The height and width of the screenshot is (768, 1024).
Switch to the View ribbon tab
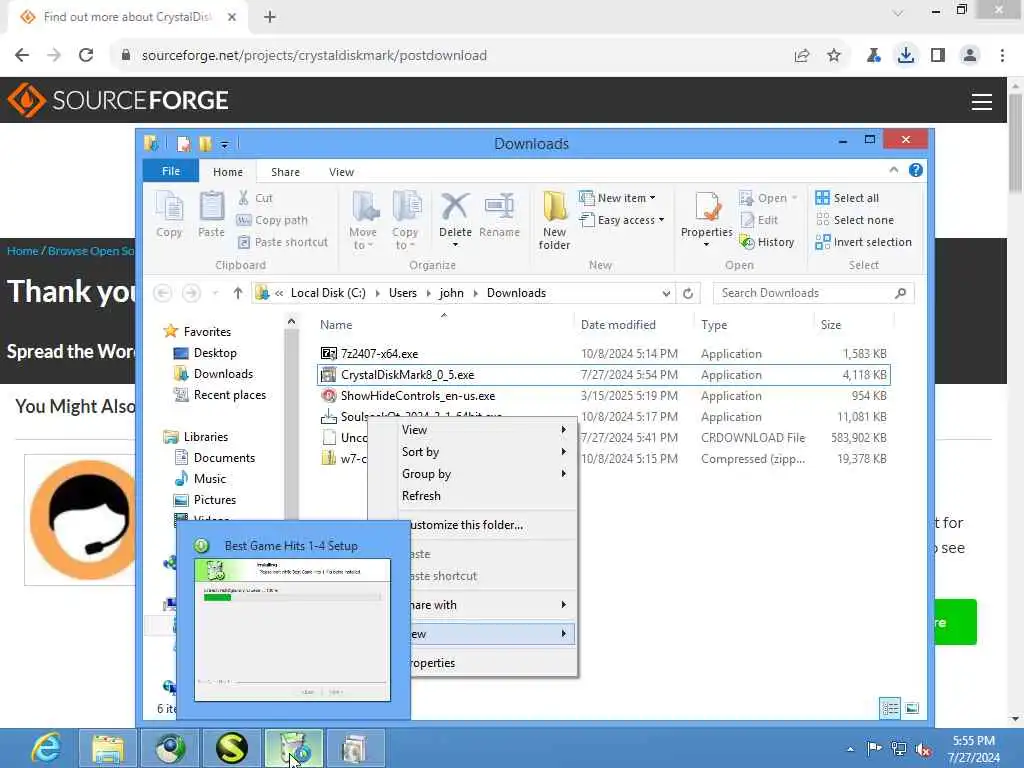[341, 172]
